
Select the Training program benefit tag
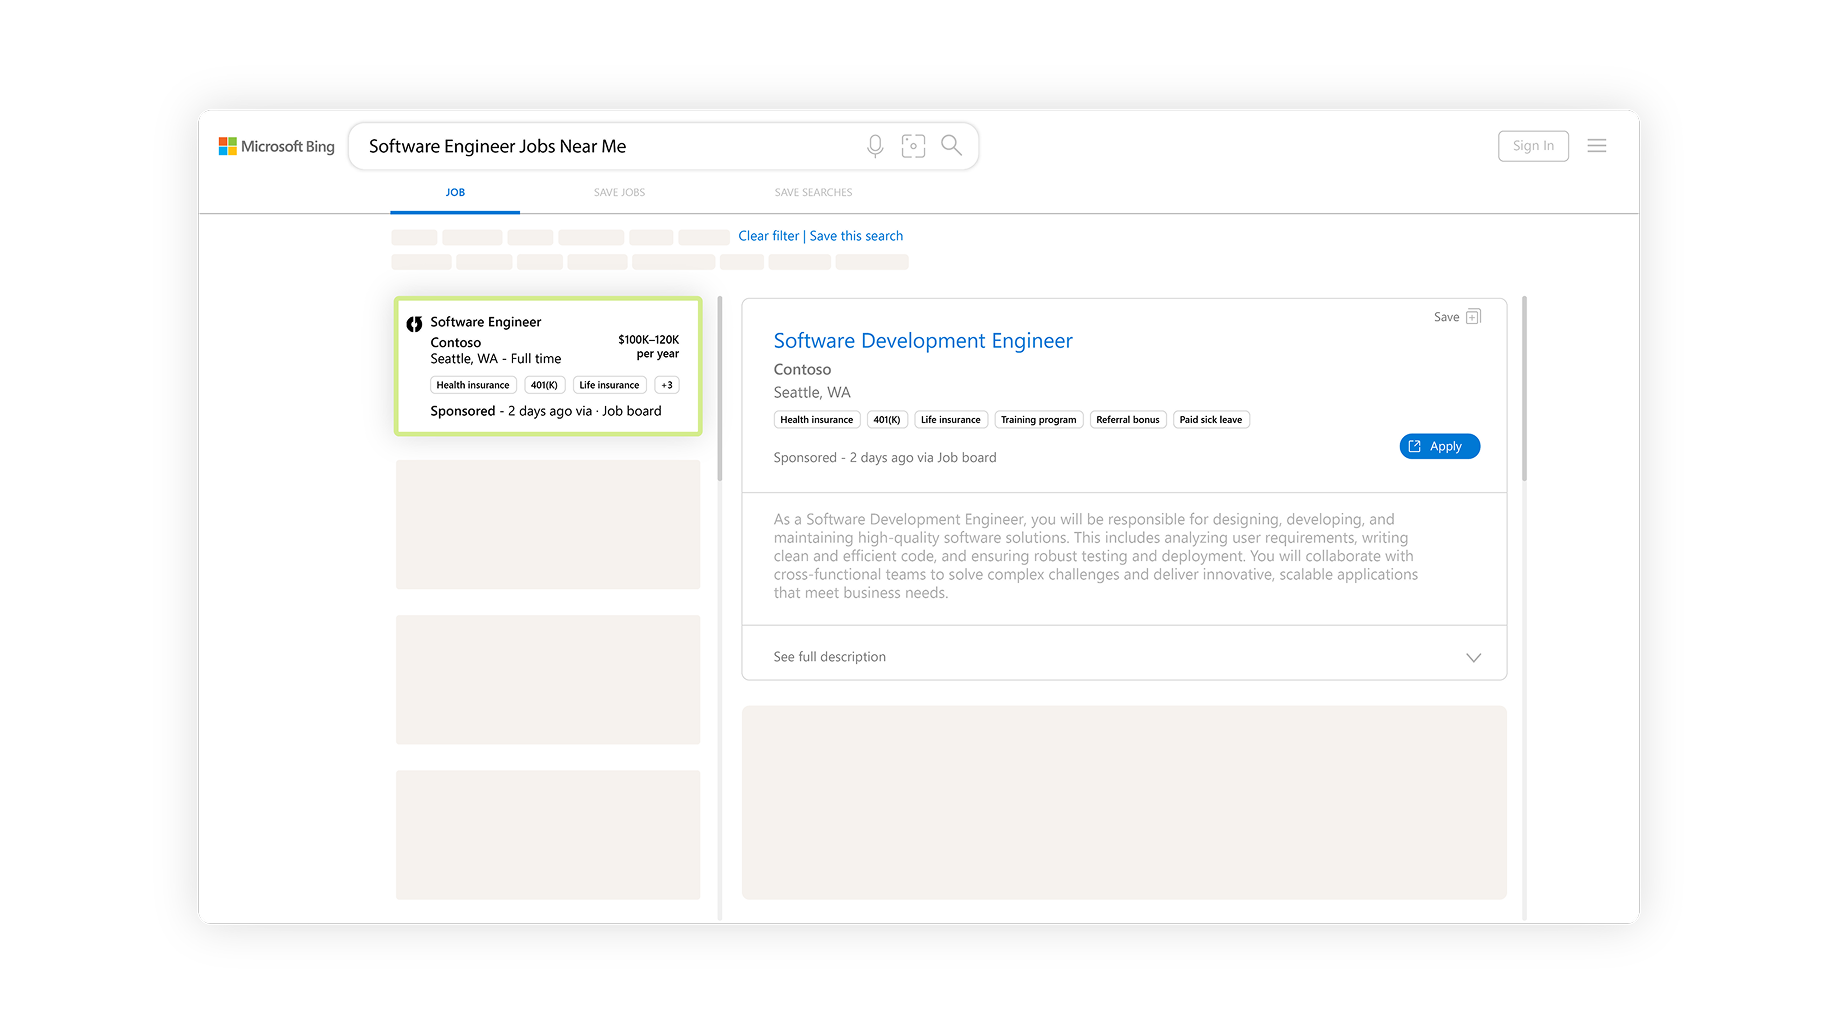(1038, 420)
